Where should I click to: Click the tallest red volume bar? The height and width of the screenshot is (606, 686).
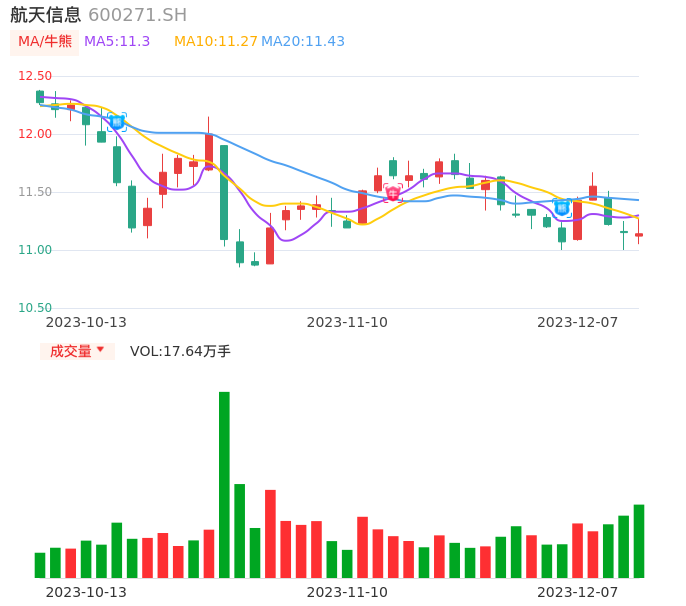(270, 533)
